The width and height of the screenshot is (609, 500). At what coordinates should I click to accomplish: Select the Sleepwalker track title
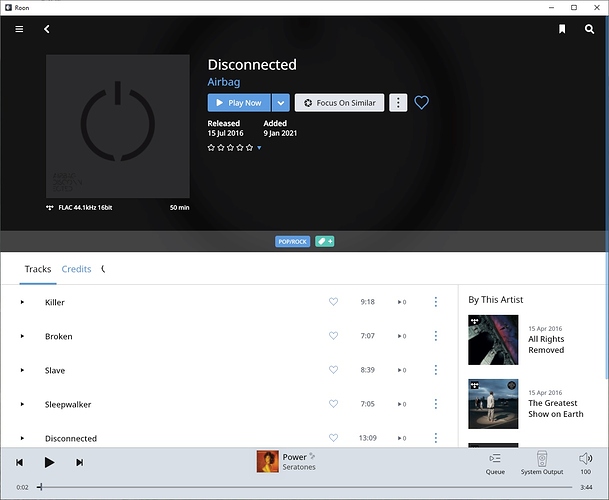point(68,404)
